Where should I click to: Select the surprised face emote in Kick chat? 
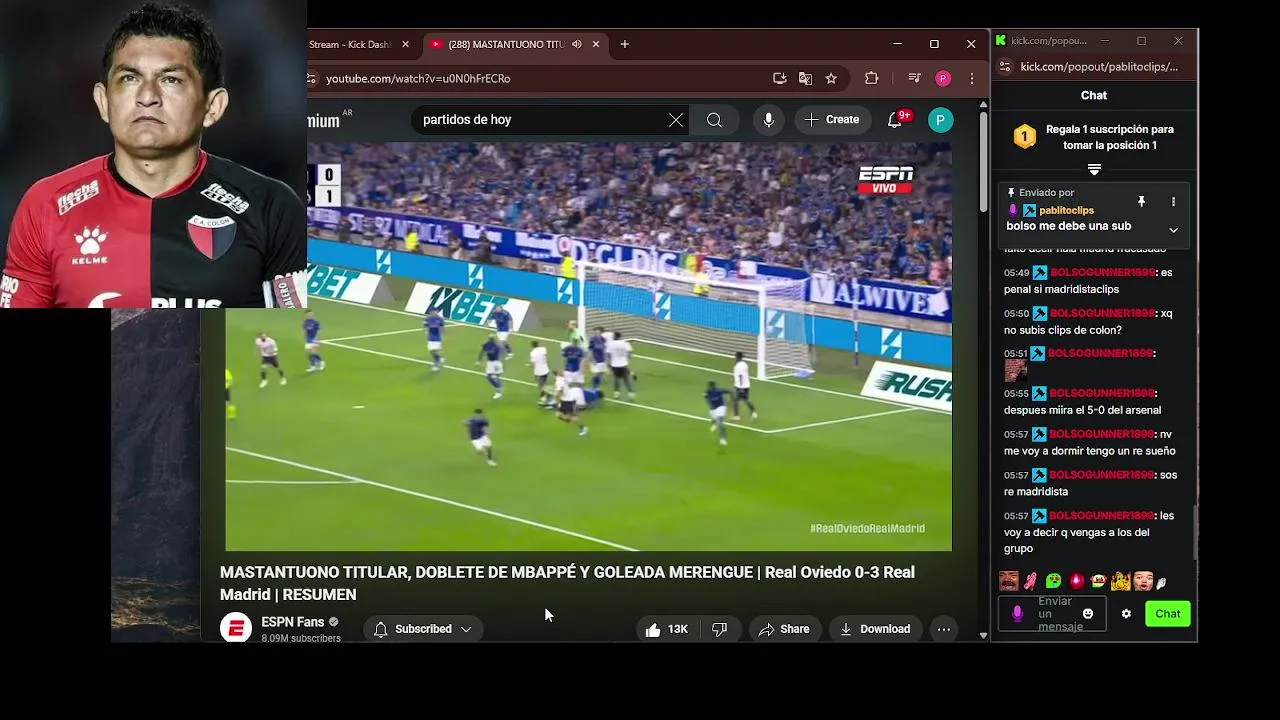click(x=1143, y=581)
